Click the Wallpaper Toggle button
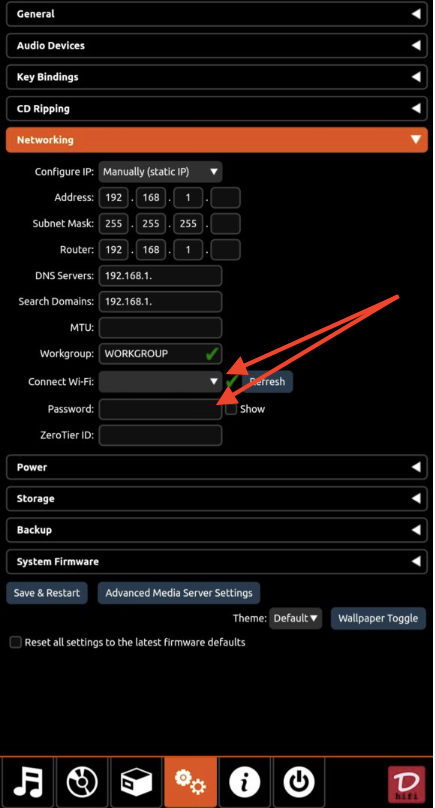 pos(378,618)
